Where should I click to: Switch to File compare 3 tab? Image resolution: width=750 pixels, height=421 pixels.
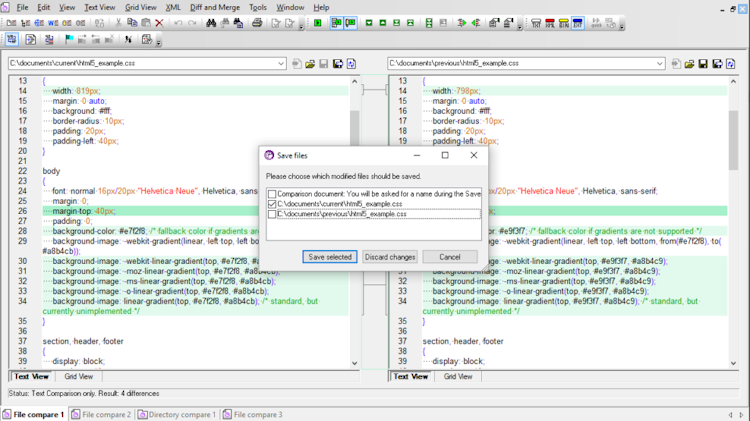(253, 414)
